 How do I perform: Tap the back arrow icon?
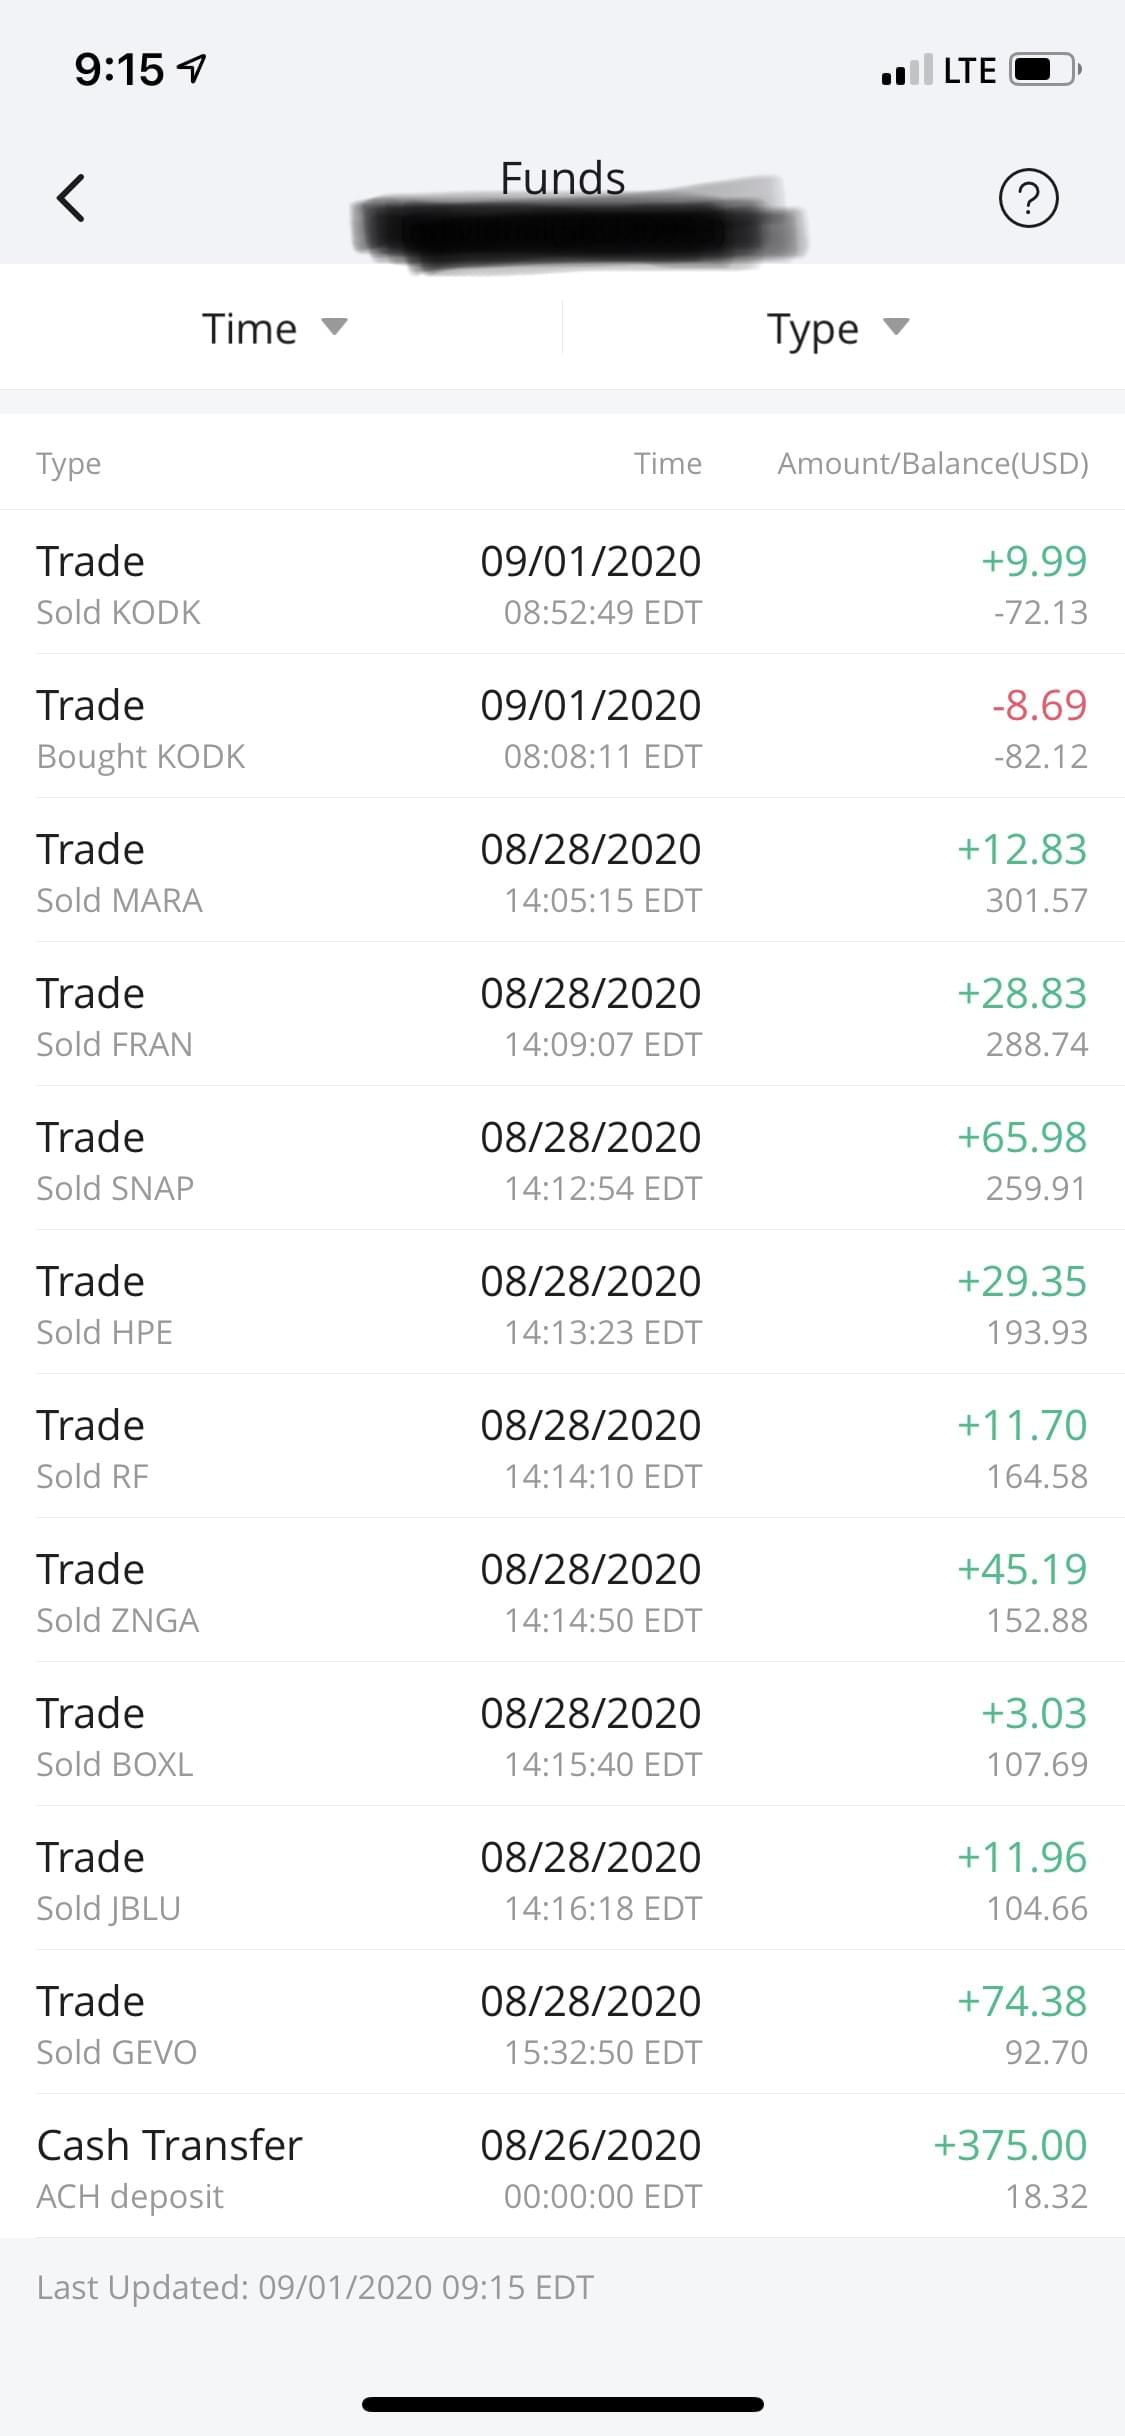click(x=71, y=197)
